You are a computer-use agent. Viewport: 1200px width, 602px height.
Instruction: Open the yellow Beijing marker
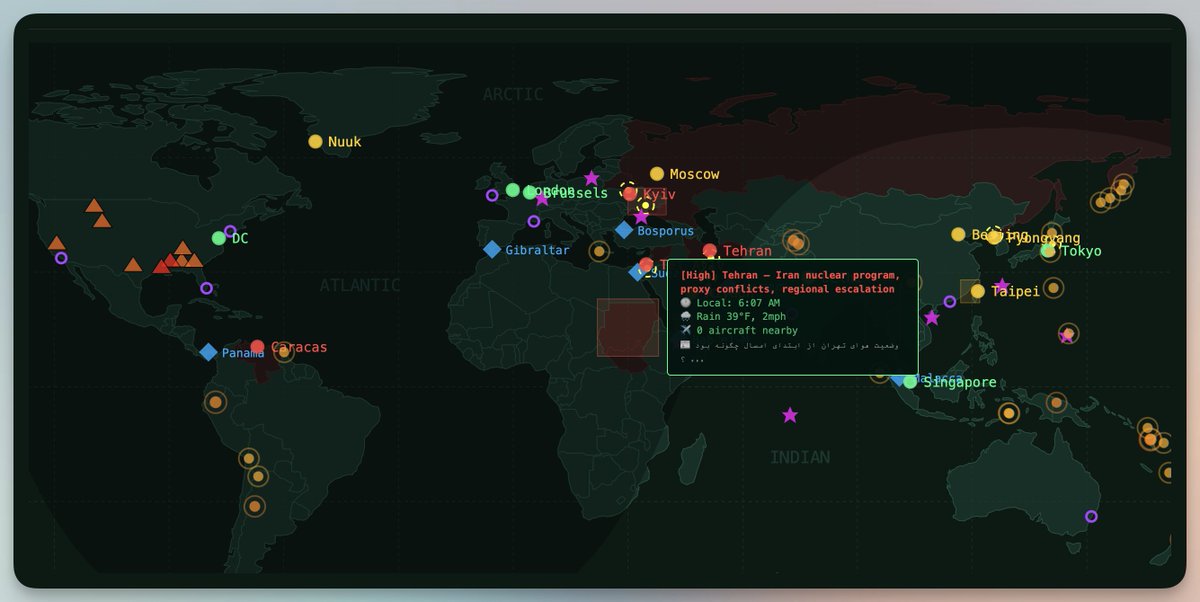tap(958, 234)
